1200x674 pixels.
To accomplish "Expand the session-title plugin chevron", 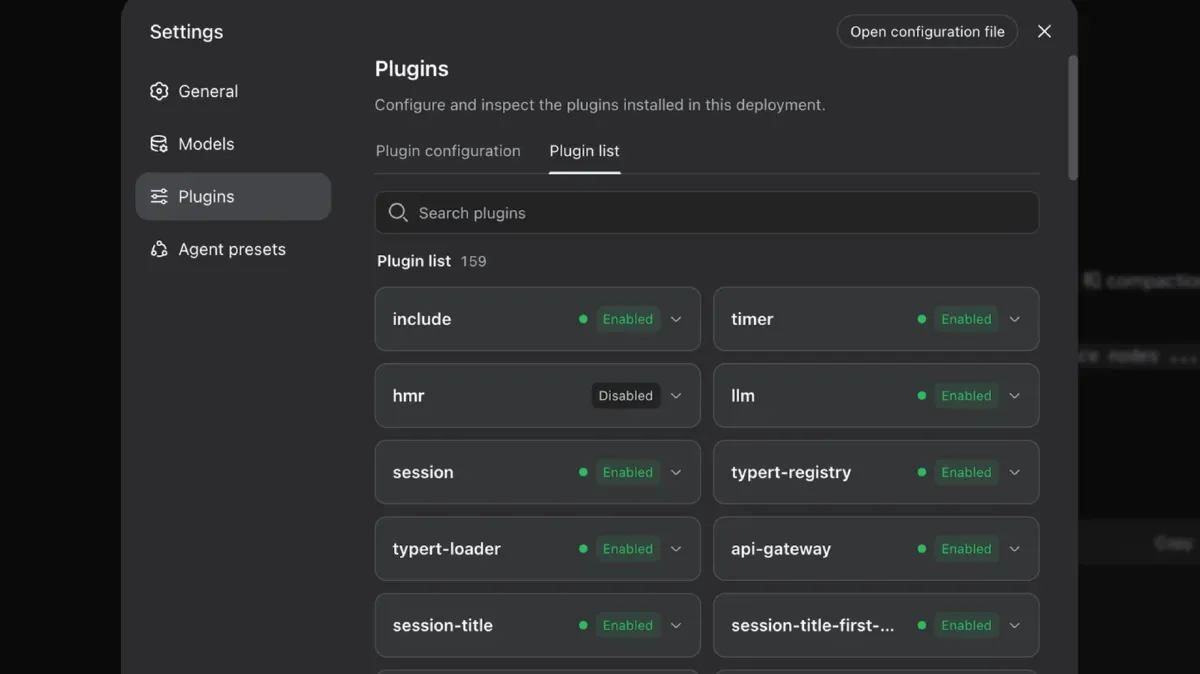I will click(676, 626).
